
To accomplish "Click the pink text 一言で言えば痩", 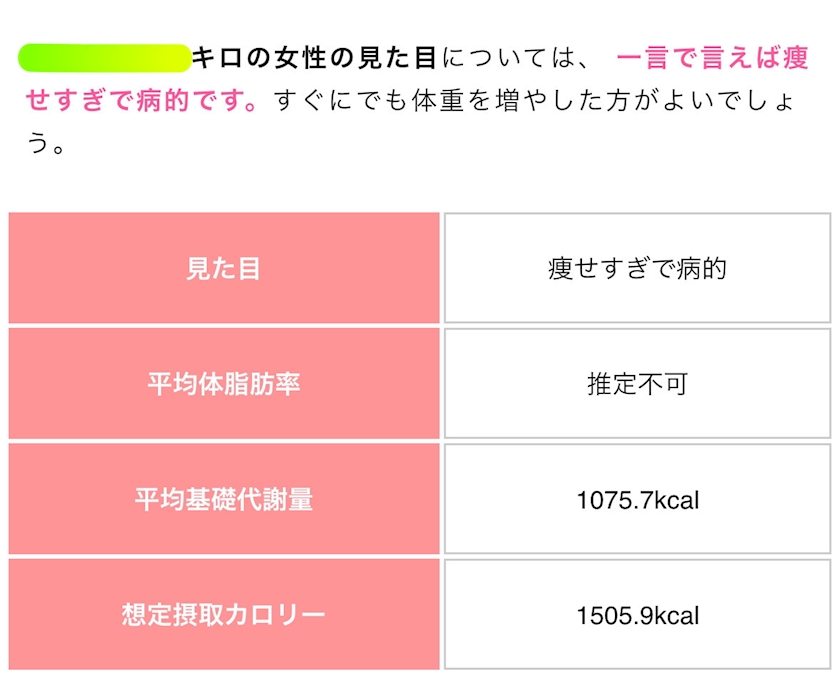I will click(712, 59).
